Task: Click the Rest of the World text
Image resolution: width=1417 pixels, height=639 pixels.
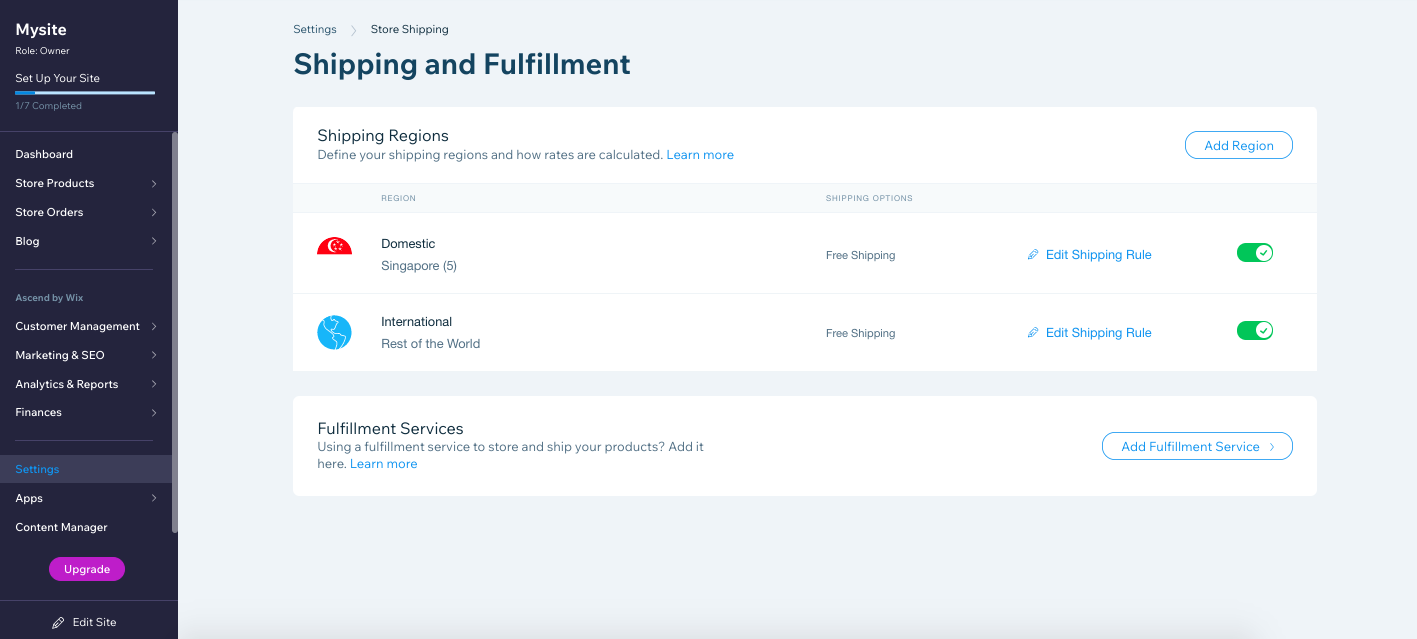Action: coord(430,344)
